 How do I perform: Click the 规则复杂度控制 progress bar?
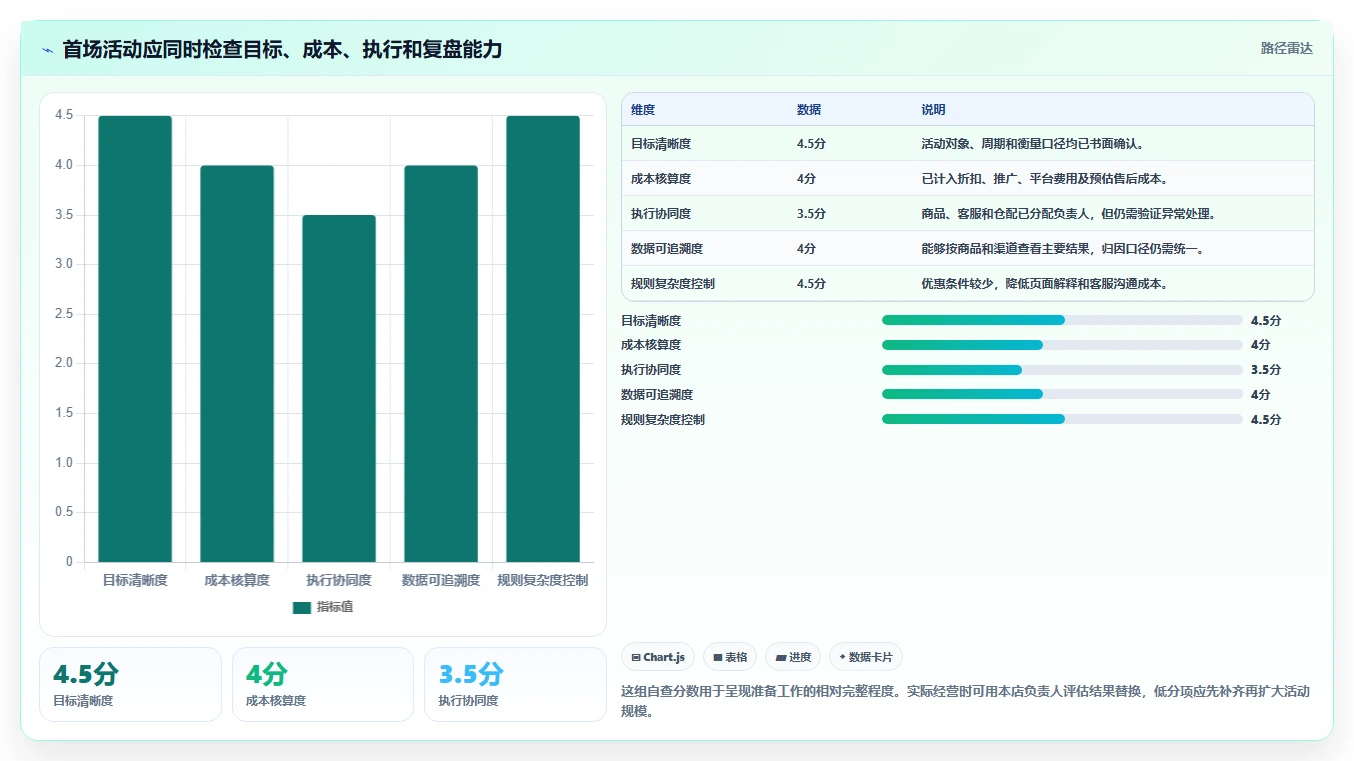[1062, 420]
